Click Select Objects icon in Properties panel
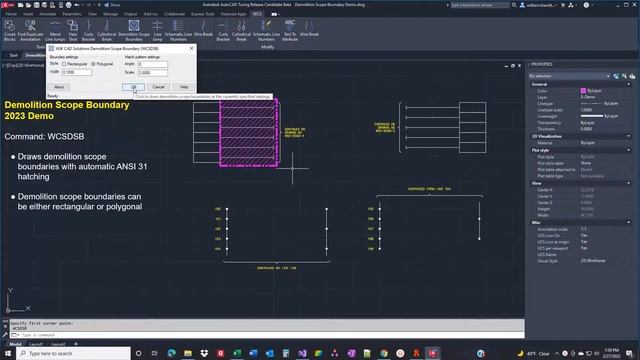Image resolution: width=640 pixels, height=360 pixels. click(624, 76)
